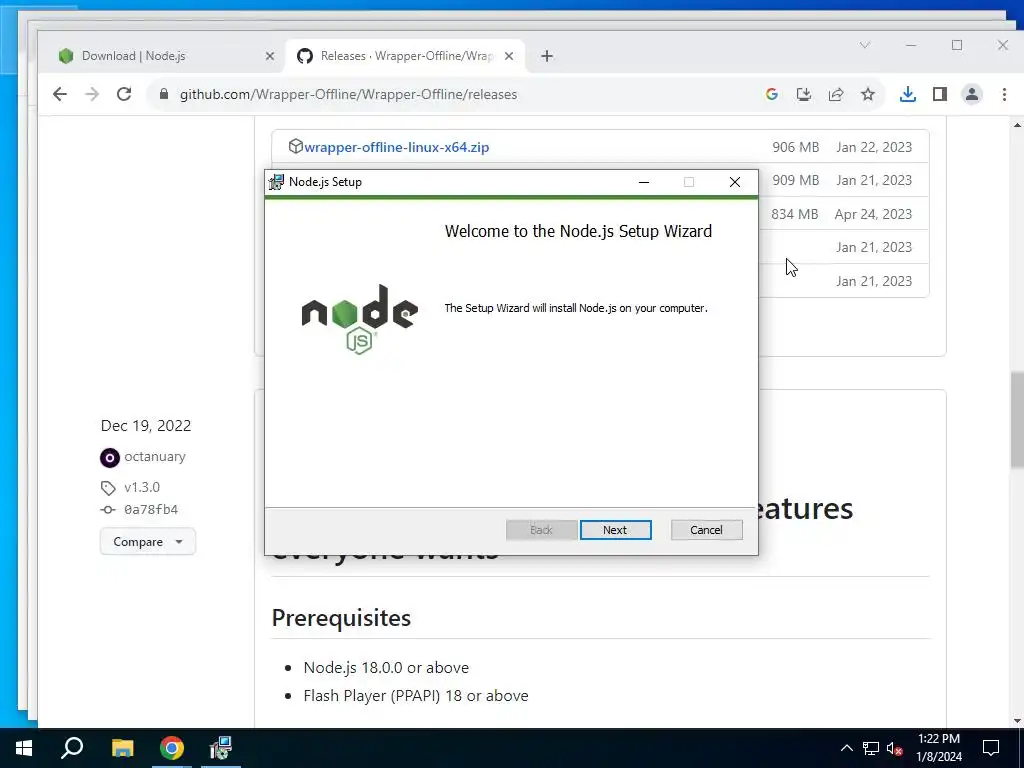This screenshot has width=1024, height=768.
Task: Click the 906 MB file size text
Action: tap(795, 147)
